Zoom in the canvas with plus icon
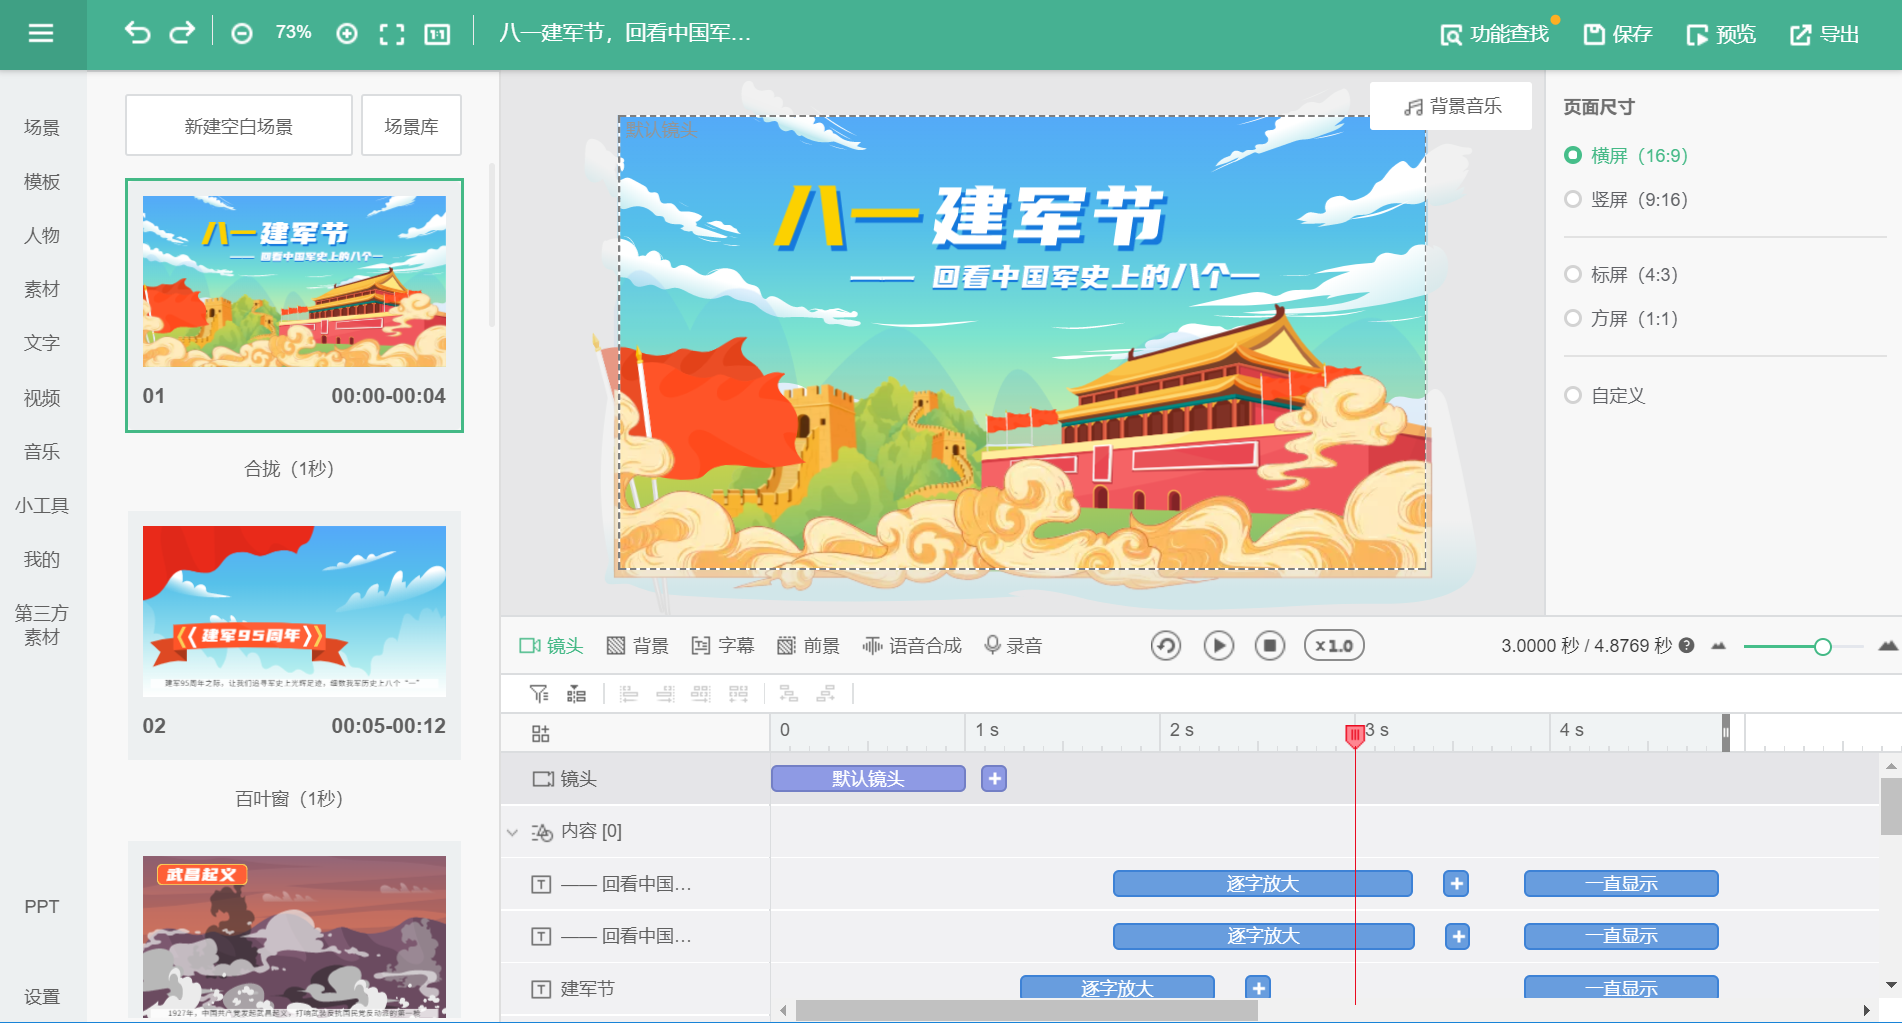This screenshot has height=1023, width=1902. pos(347,34)
